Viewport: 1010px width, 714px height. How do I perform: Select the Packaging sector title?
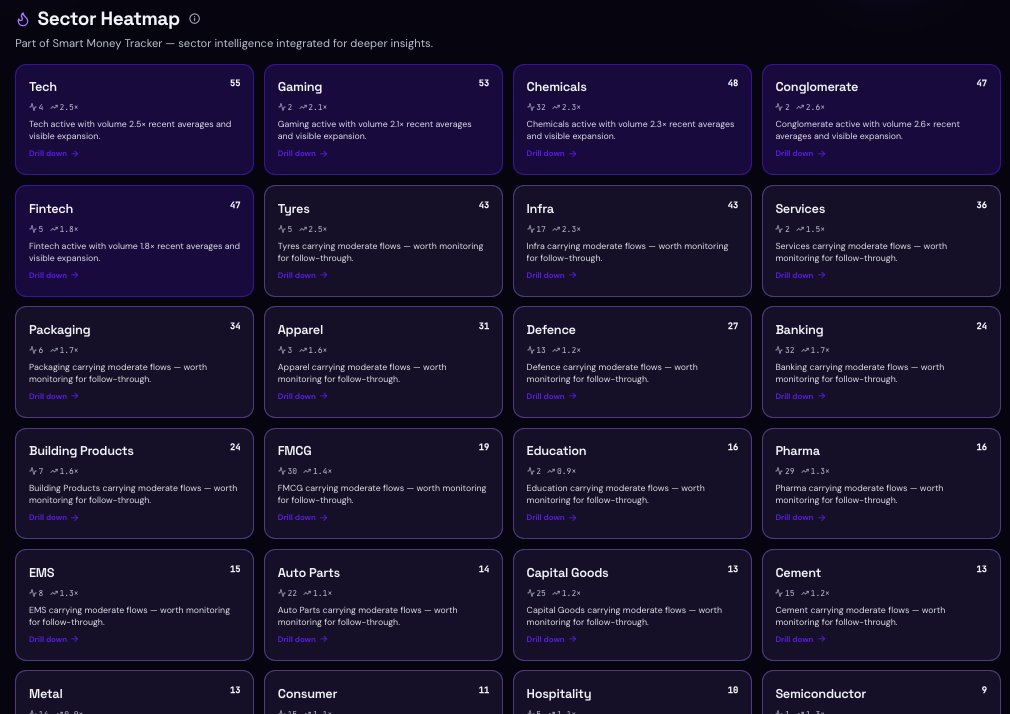pos(60,331)
